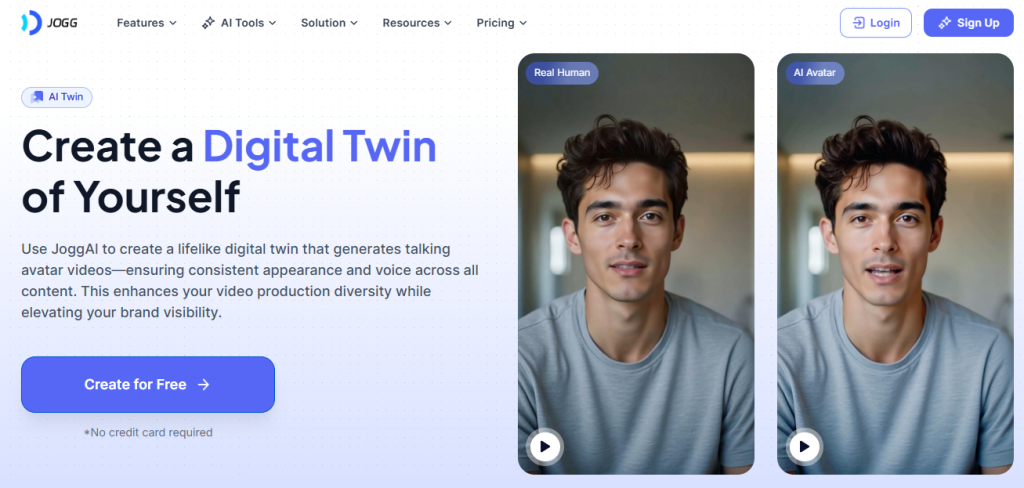Open the Features menu item
The image size is (1024, 488).
(147, 23)
